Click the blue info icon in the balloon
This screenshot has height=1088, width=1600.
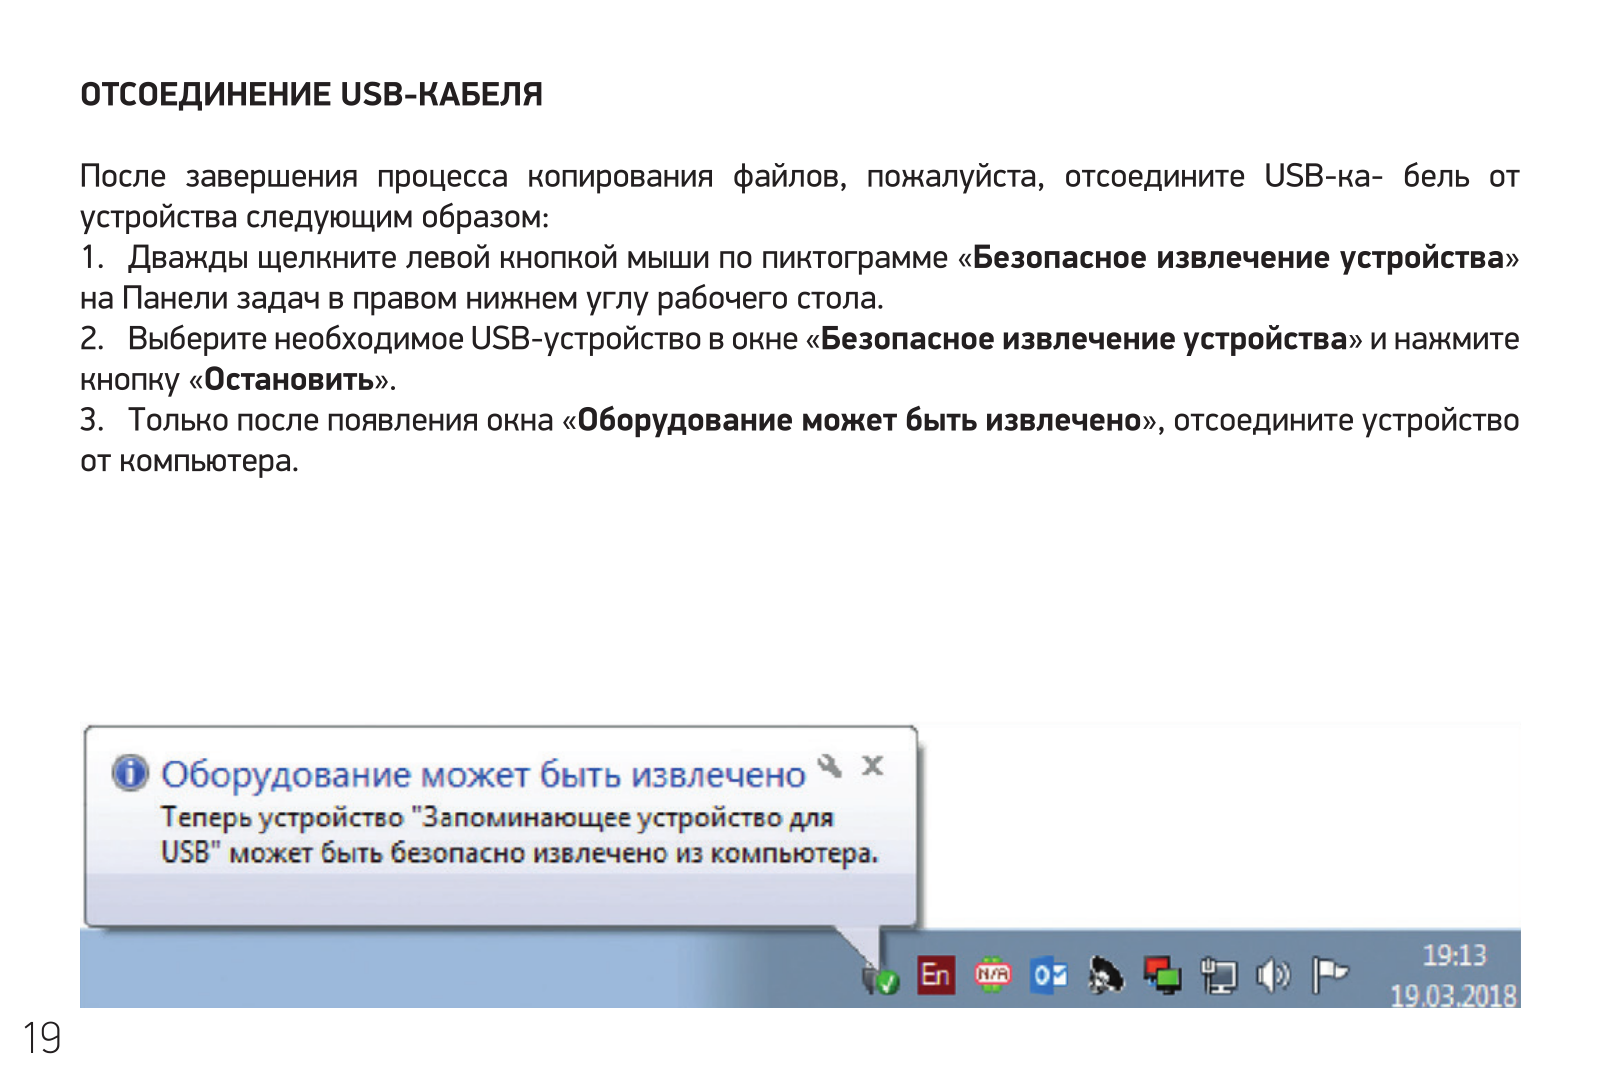[x=130, y=773]
